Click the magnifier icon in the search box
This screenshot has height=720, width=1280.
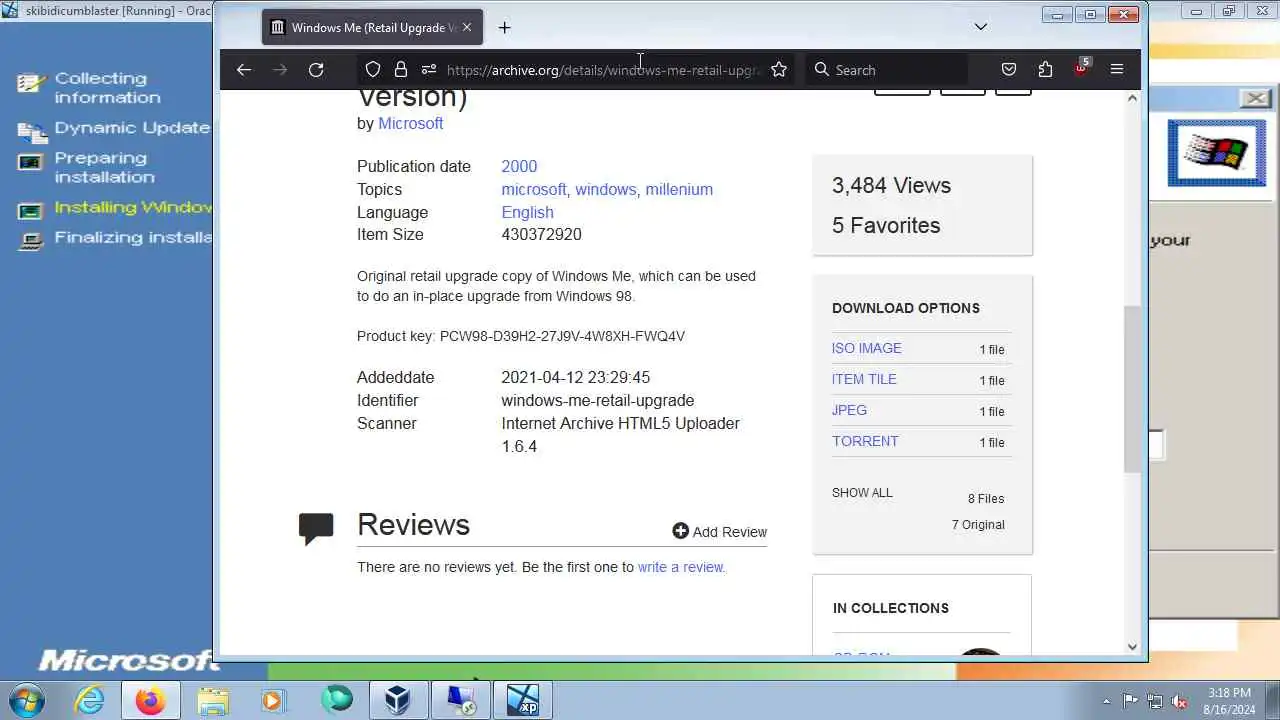pos(822,69)
